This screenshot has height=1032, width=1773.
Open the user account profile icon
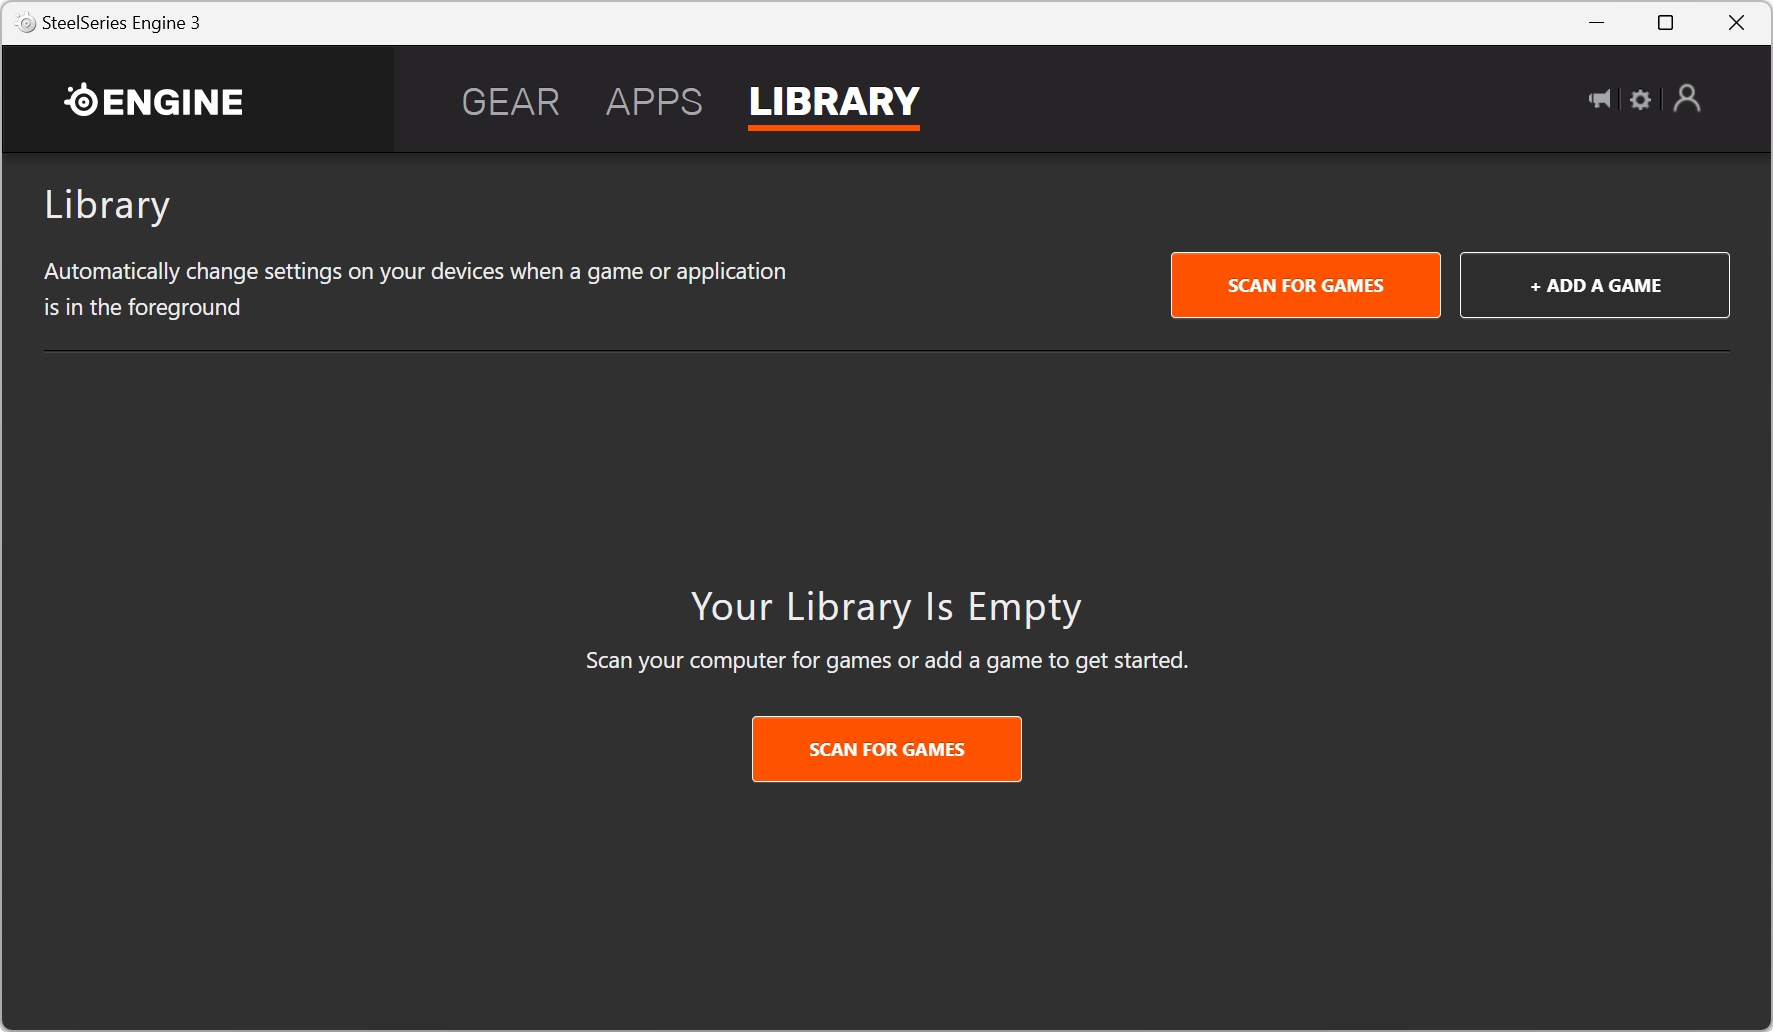pos(1687,98)
